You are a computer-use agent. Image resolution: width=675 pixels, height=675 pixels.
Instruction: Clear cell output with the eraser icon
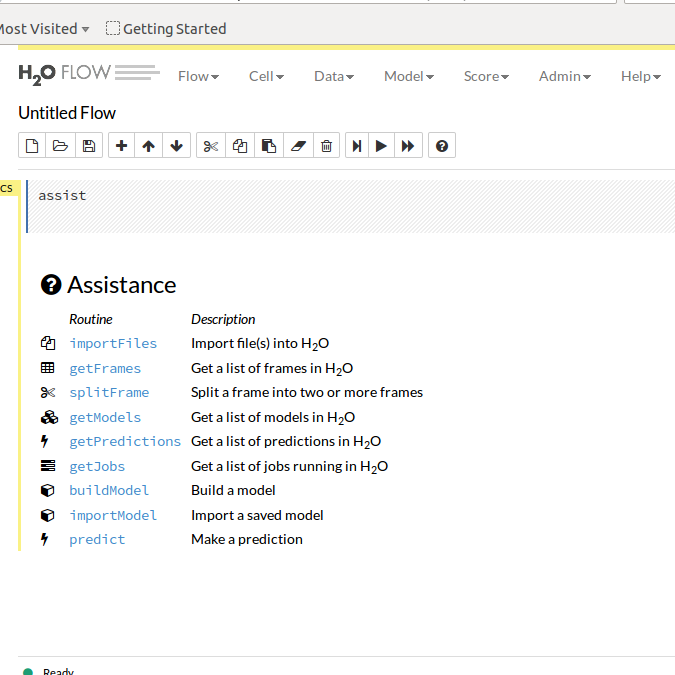point(297,146)
